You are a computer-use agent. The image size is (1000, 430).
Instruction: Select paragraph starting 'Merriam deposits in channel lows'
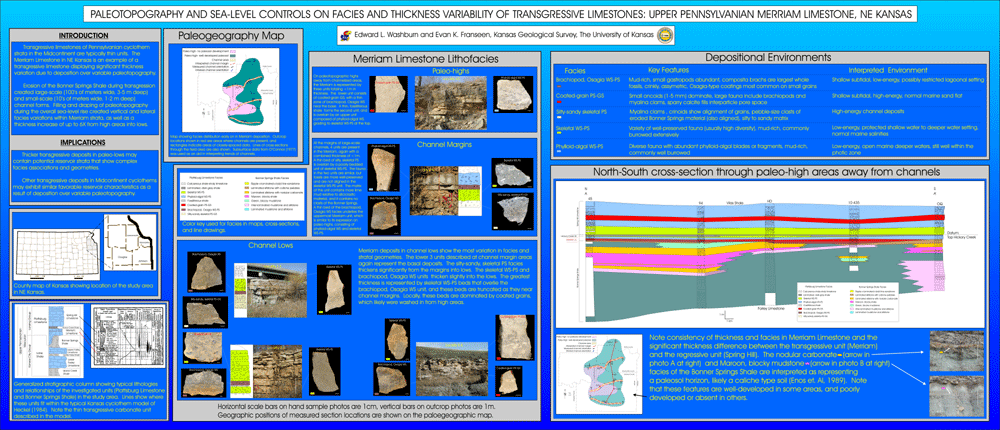[x=446, y=276]
